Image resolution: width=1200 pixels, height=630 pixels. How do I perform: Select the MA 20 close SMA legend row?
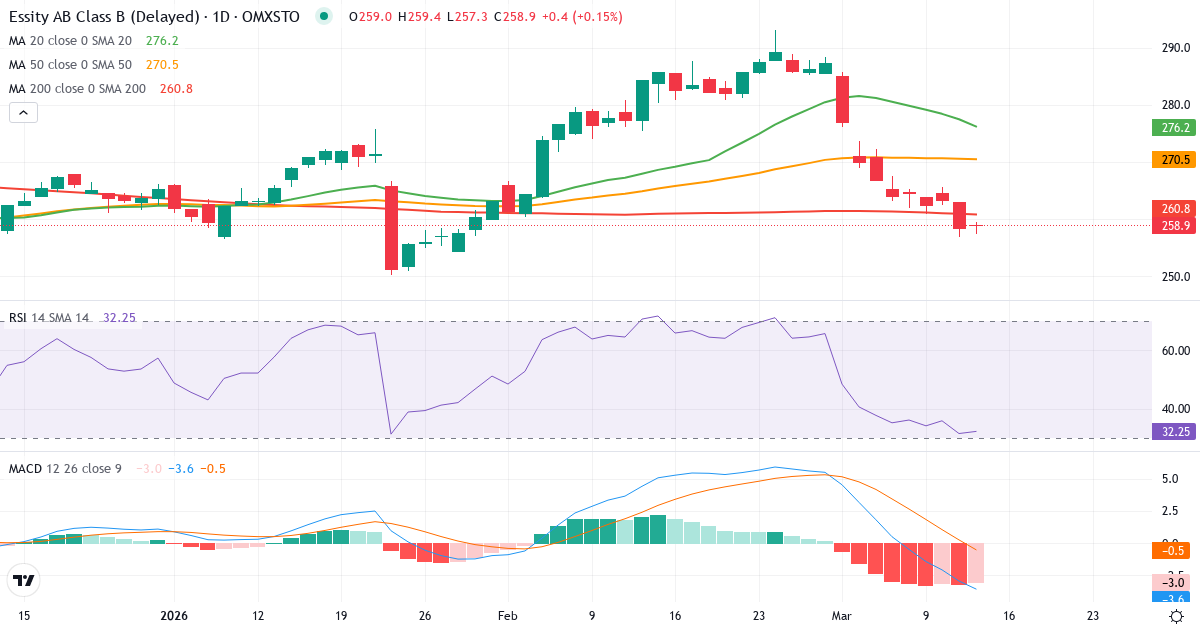[60, 42]
